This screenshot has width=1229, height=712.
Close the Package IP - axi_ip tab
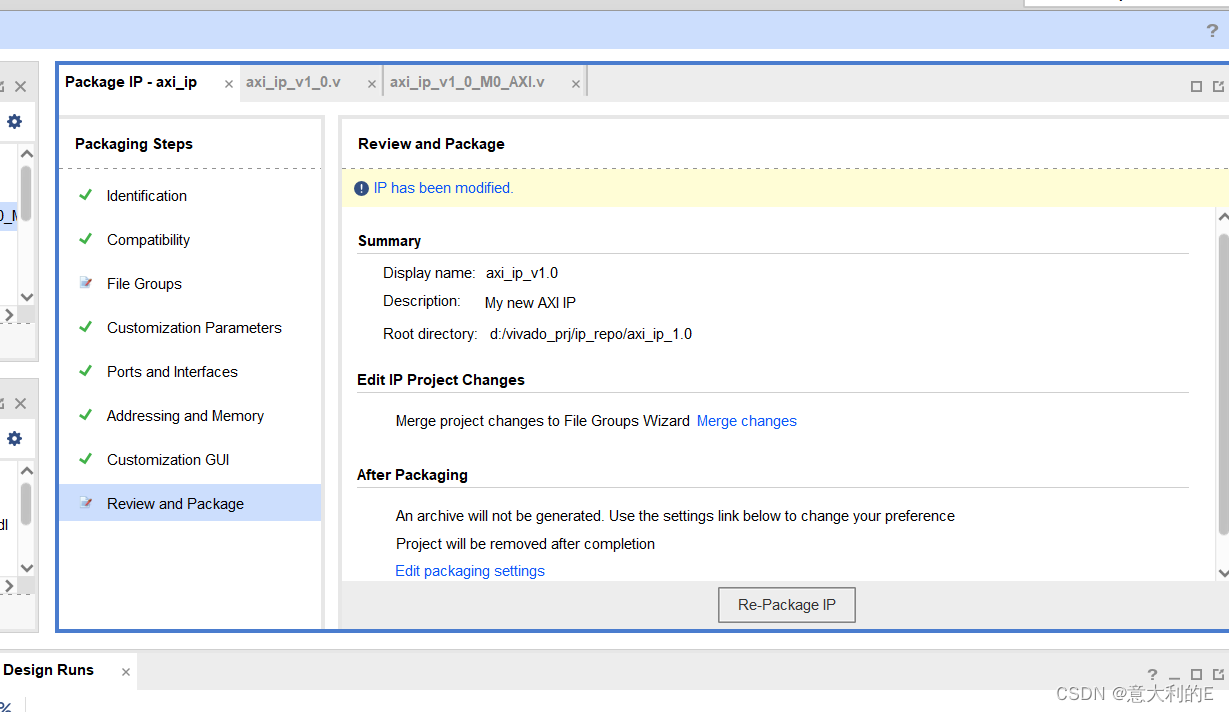[x=229, y=84]
